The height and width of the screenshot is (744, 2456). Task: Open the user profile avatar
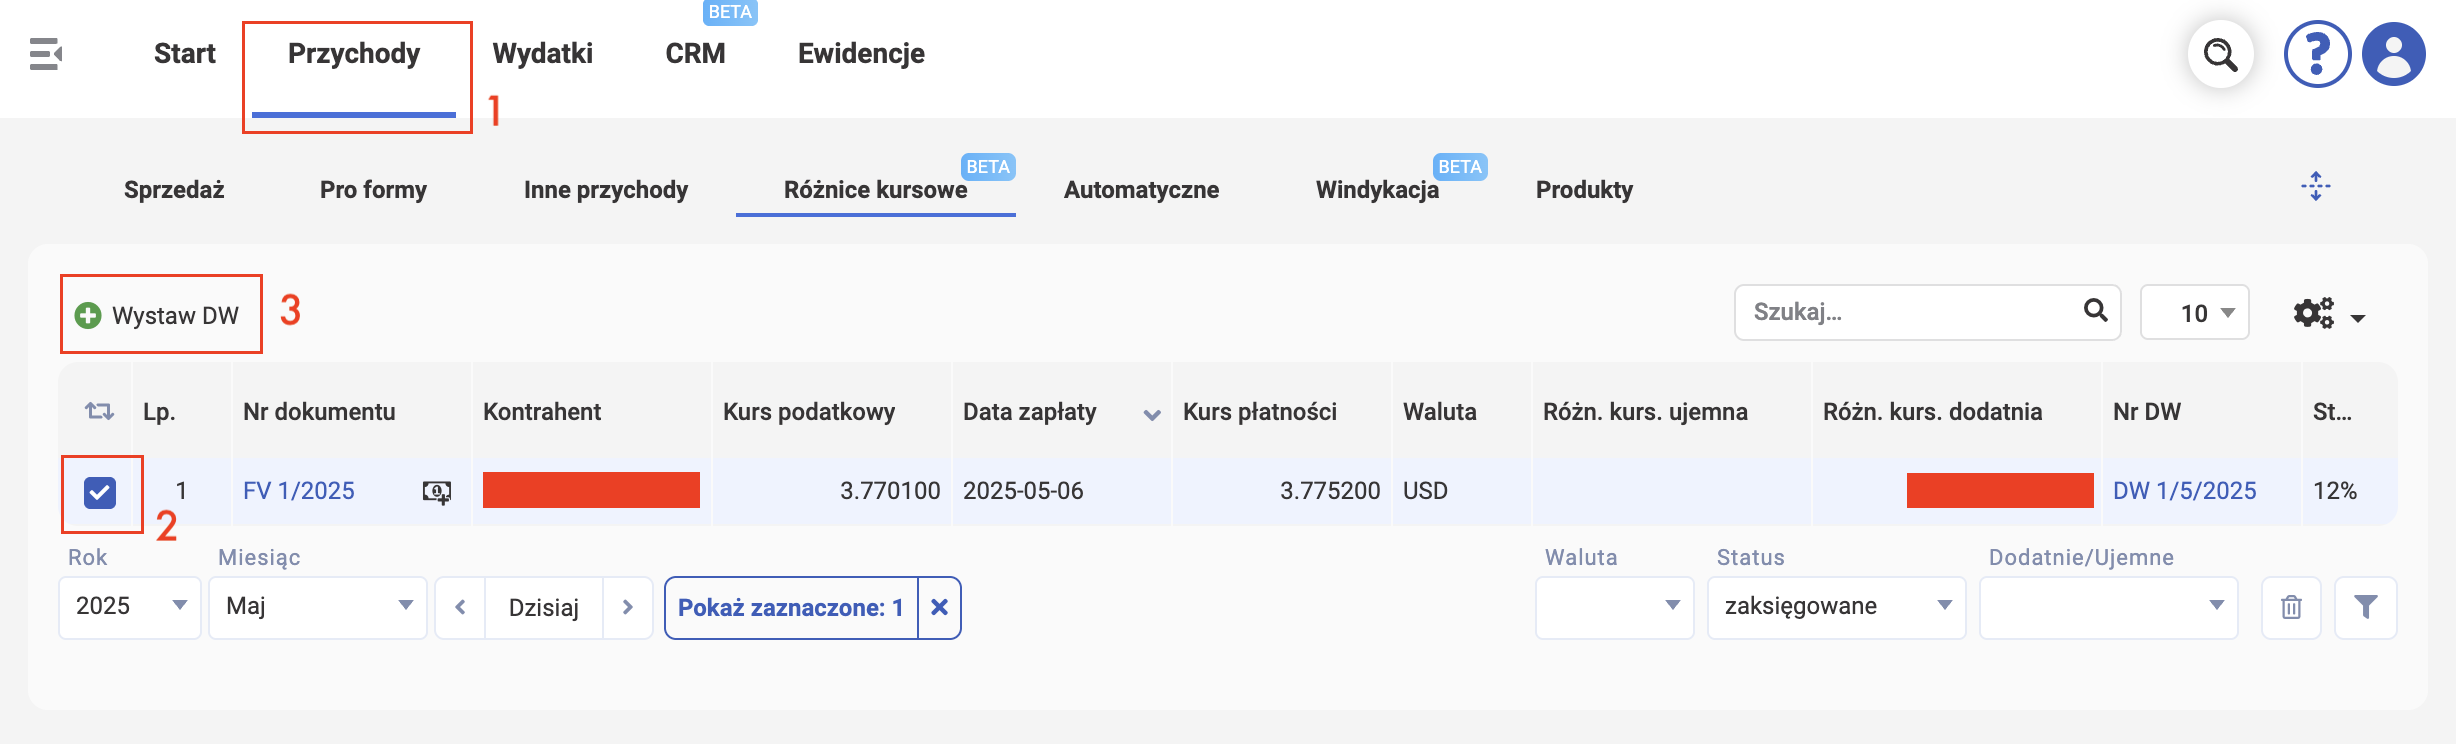(2394, 54)
